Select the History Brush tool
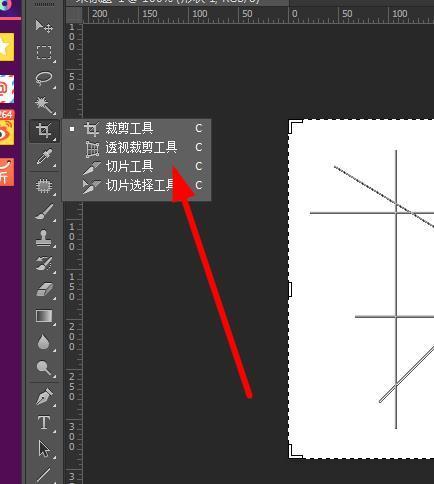Image resolution: width=434 pixels, height=484 pixels. pos(44,264)
